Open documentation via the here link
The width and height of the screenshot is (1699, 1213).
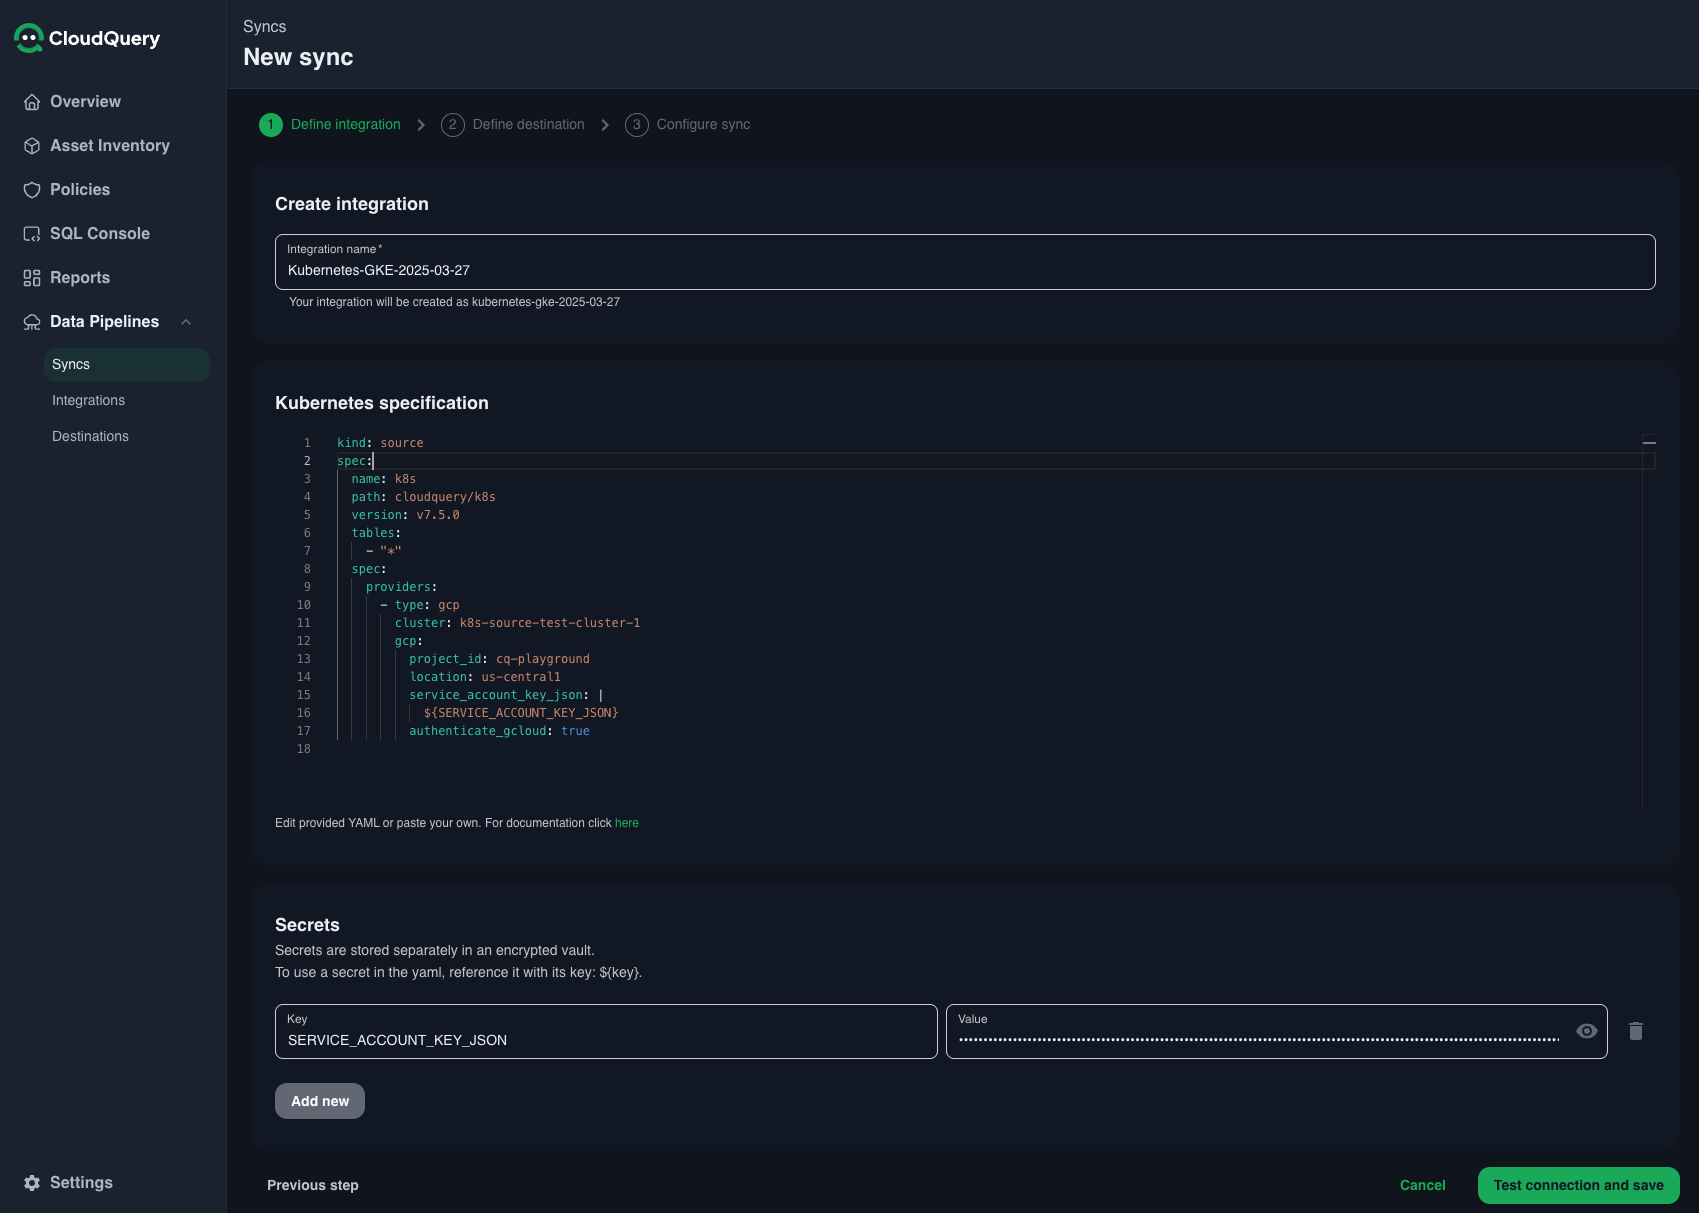pyautogui.click(x=627, y=823)
